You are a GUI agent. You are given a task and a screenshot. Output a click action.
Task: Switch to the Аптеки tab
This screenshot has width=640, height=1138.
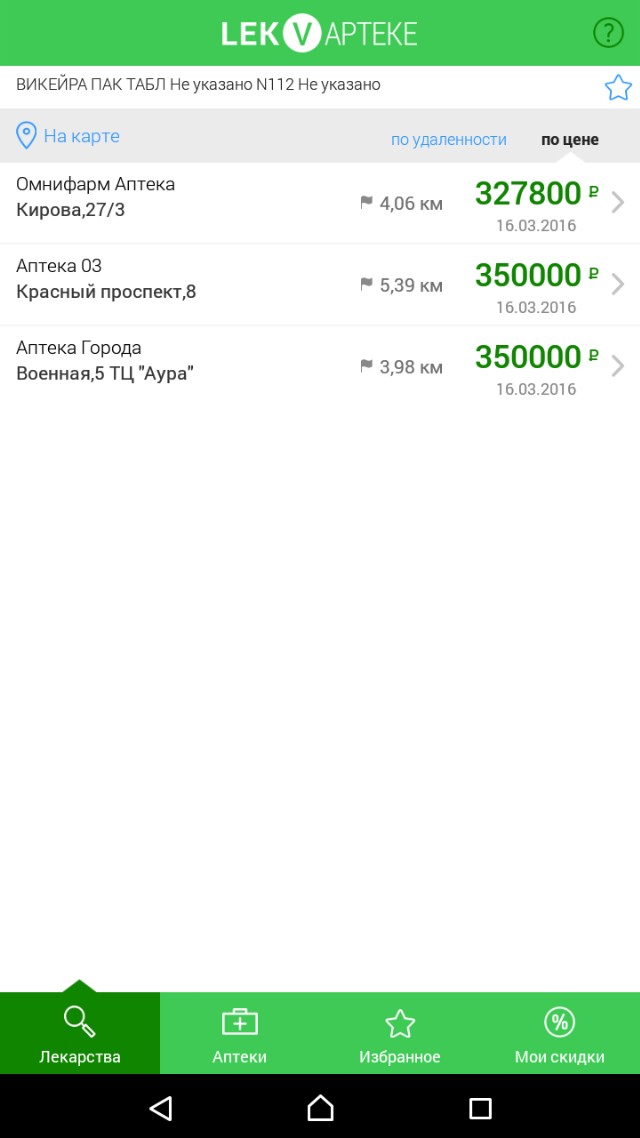240,1033
